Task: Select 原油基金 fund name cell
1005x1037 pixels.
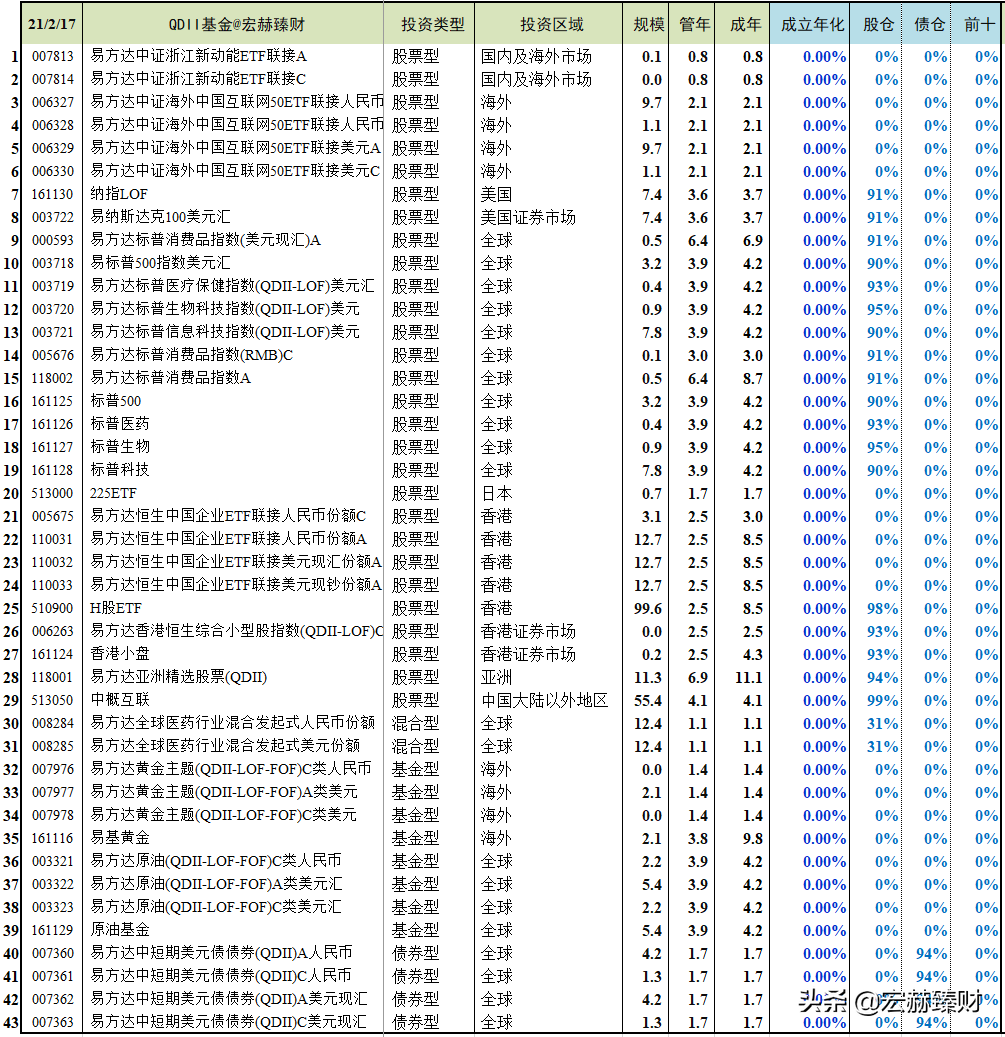Action: point(120,931)
